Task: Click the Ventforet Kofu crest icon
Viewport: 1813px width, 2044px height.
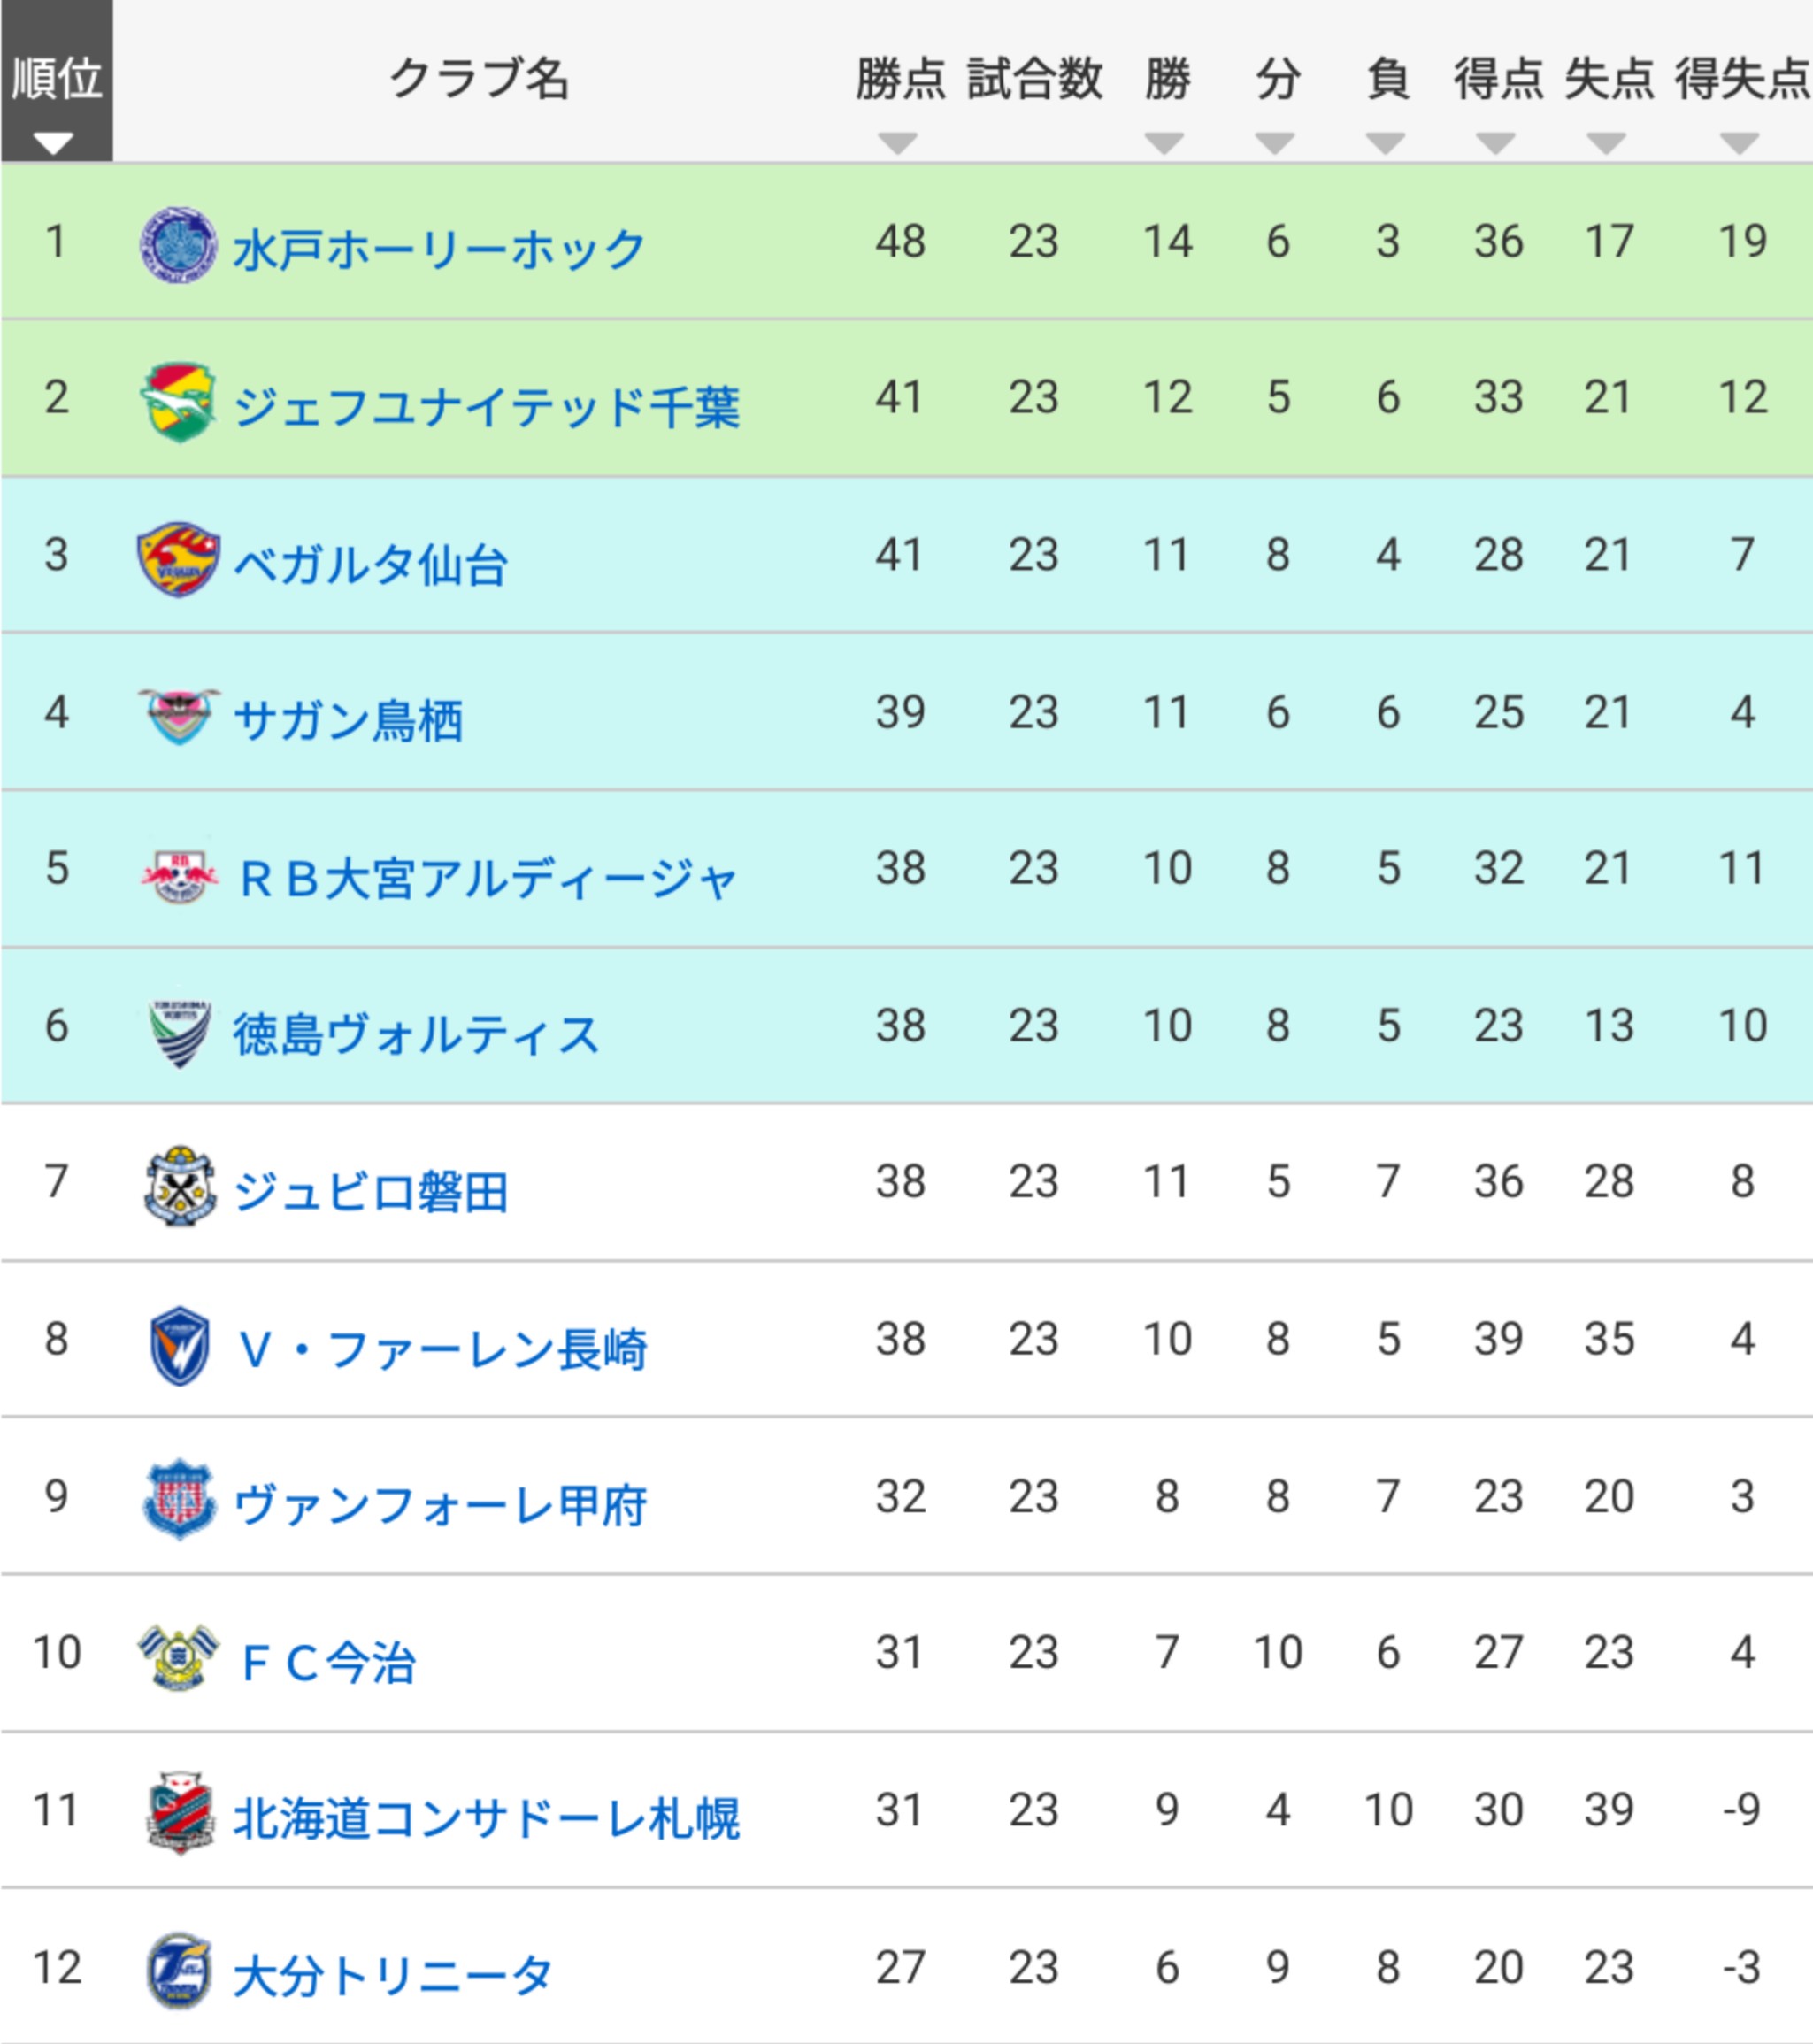Action: [178, 1501]
